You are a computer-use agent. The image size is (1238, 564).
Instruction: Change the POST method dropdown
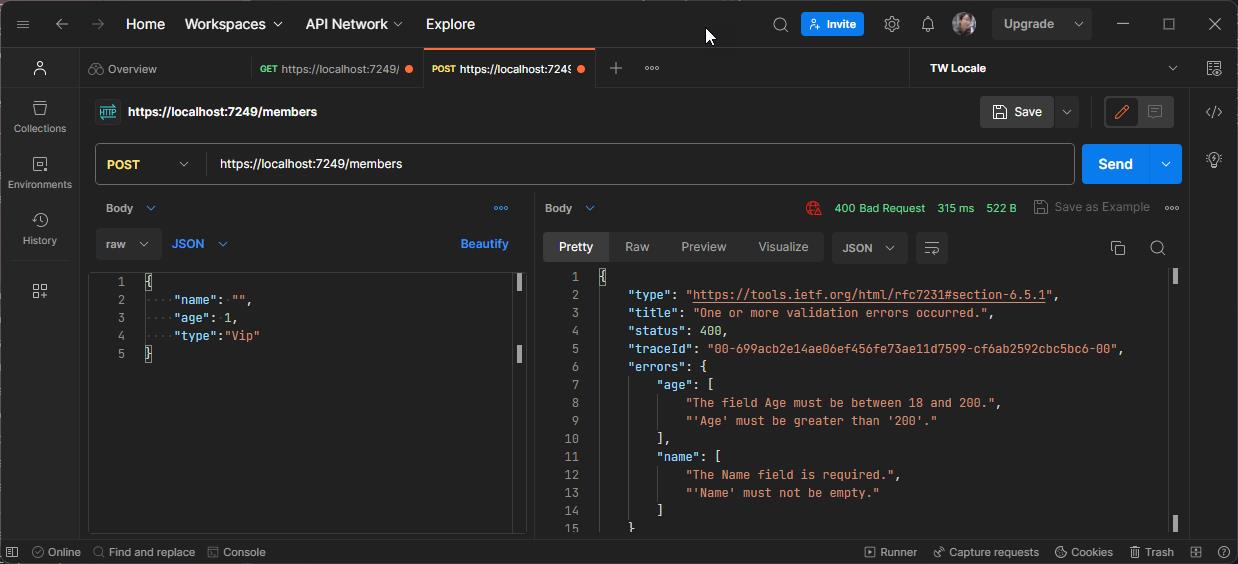click(x=148, y=164)
